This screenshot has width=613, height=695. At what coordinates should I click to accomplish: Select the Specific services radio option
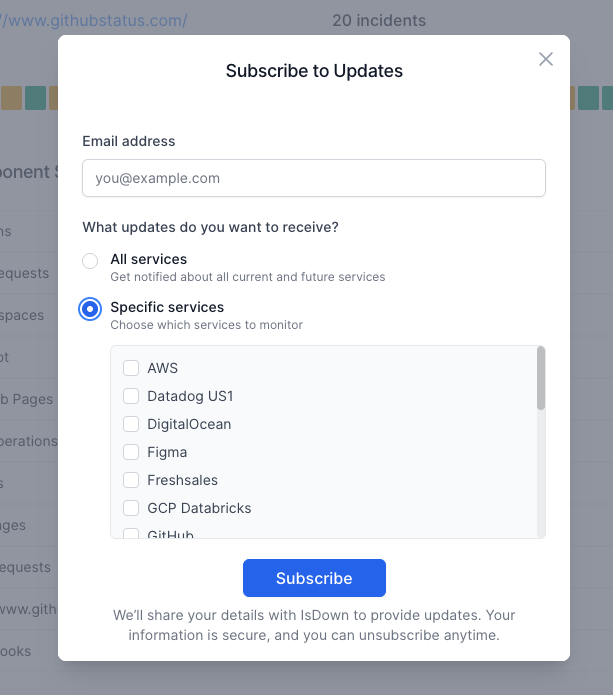pos(90,309)
